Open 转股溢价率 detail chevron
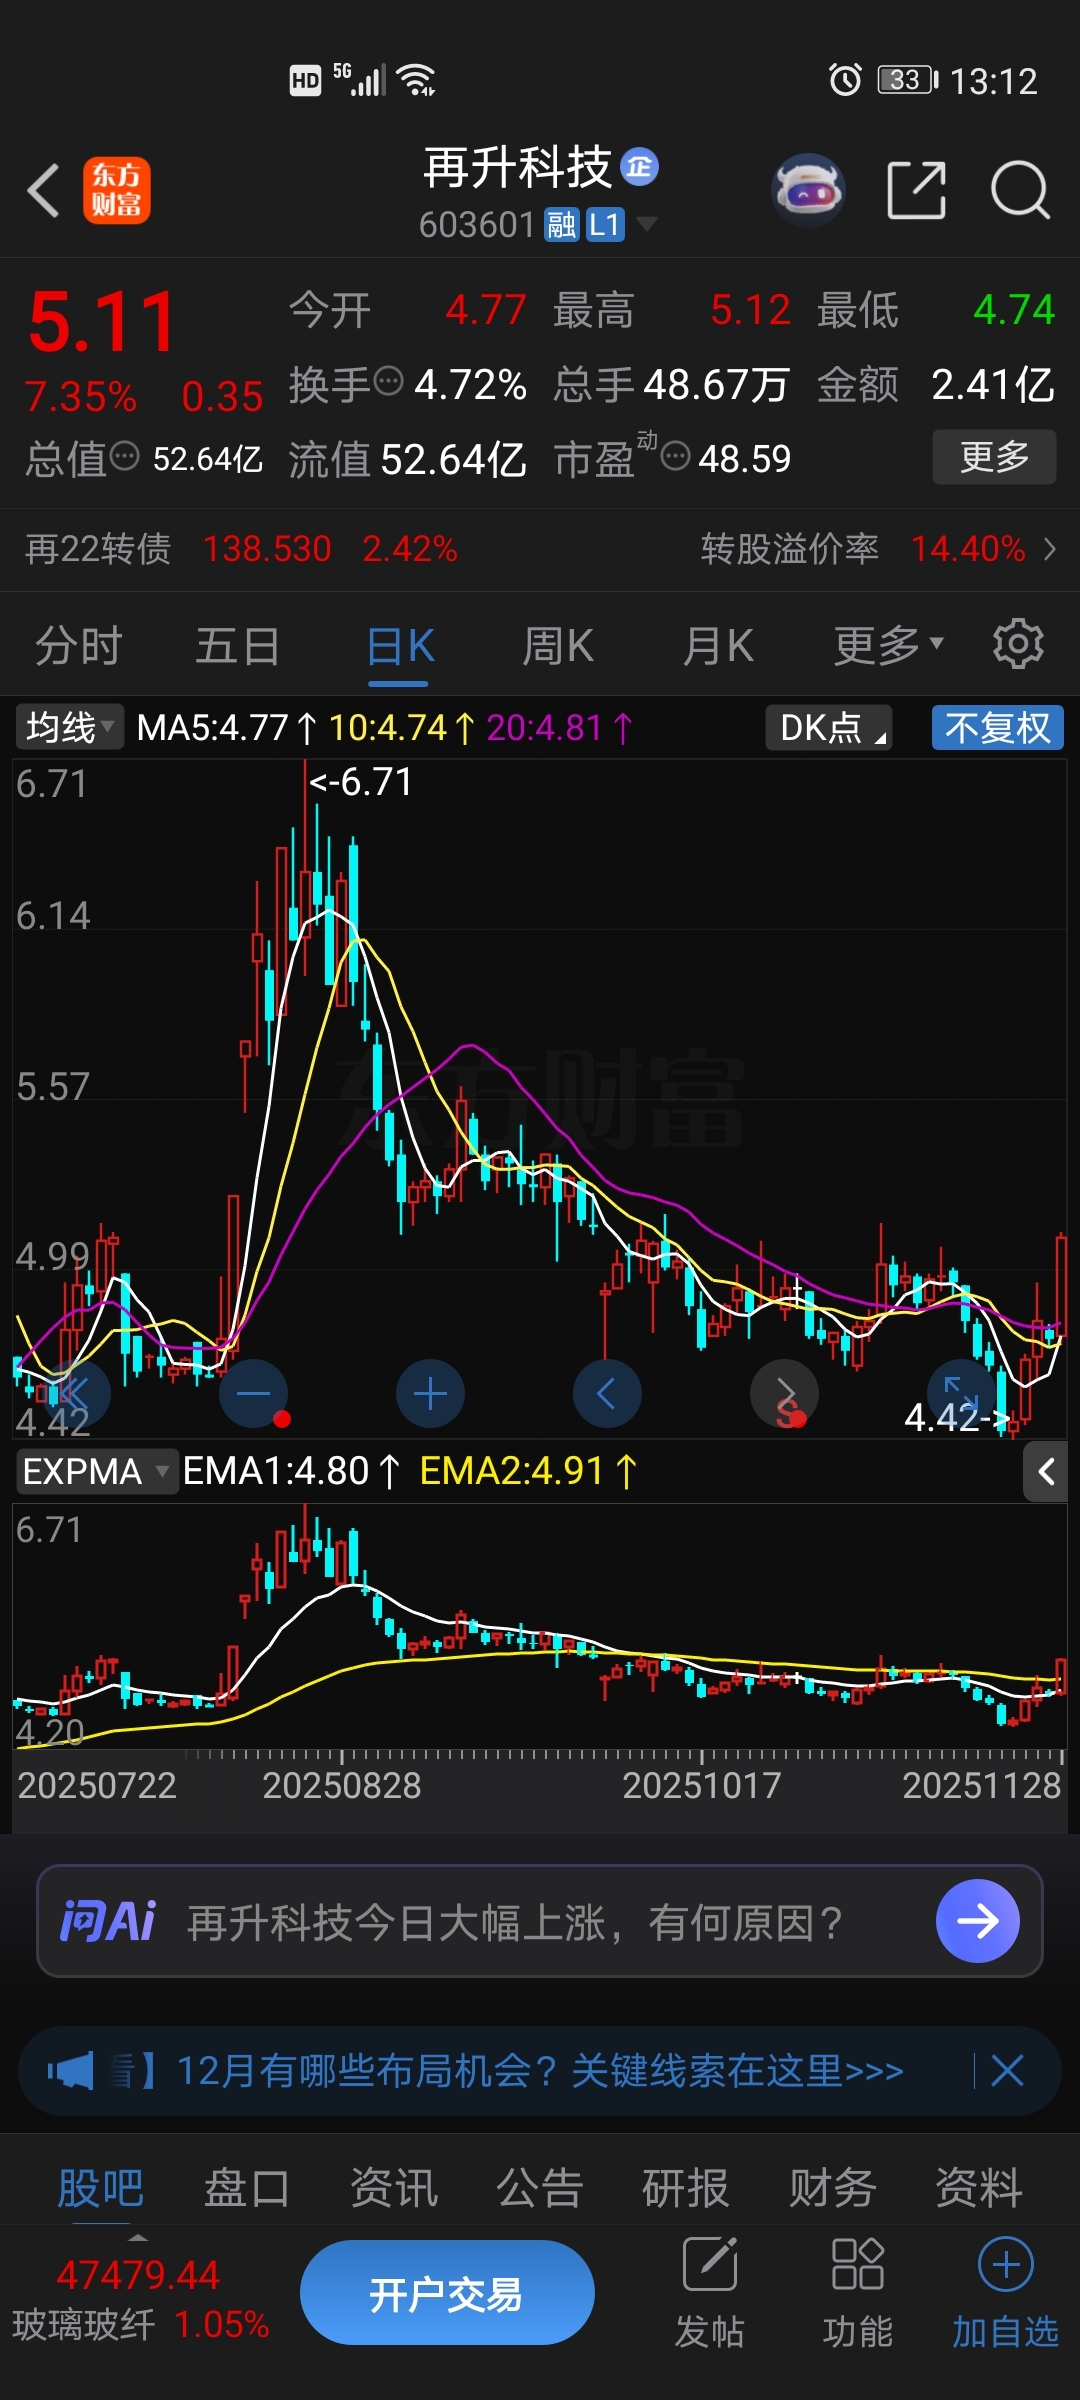This screenshot has width=1080, height=2400. 1049,549
